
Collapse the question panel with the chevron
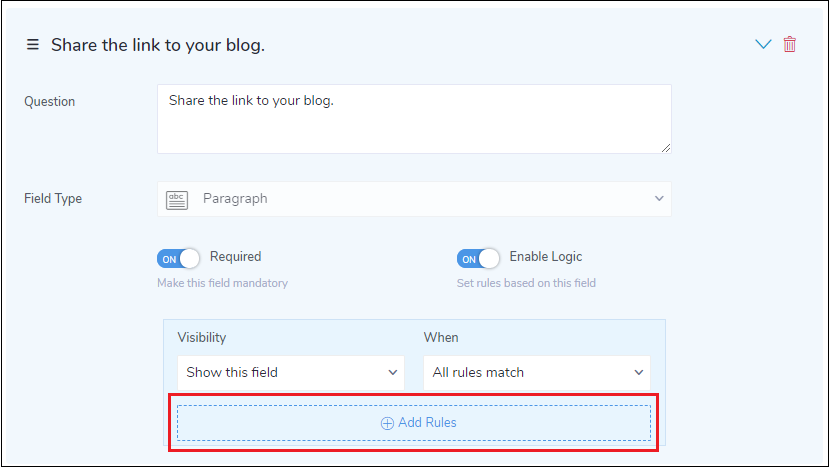pyautogui.click(x=763, y=44)
